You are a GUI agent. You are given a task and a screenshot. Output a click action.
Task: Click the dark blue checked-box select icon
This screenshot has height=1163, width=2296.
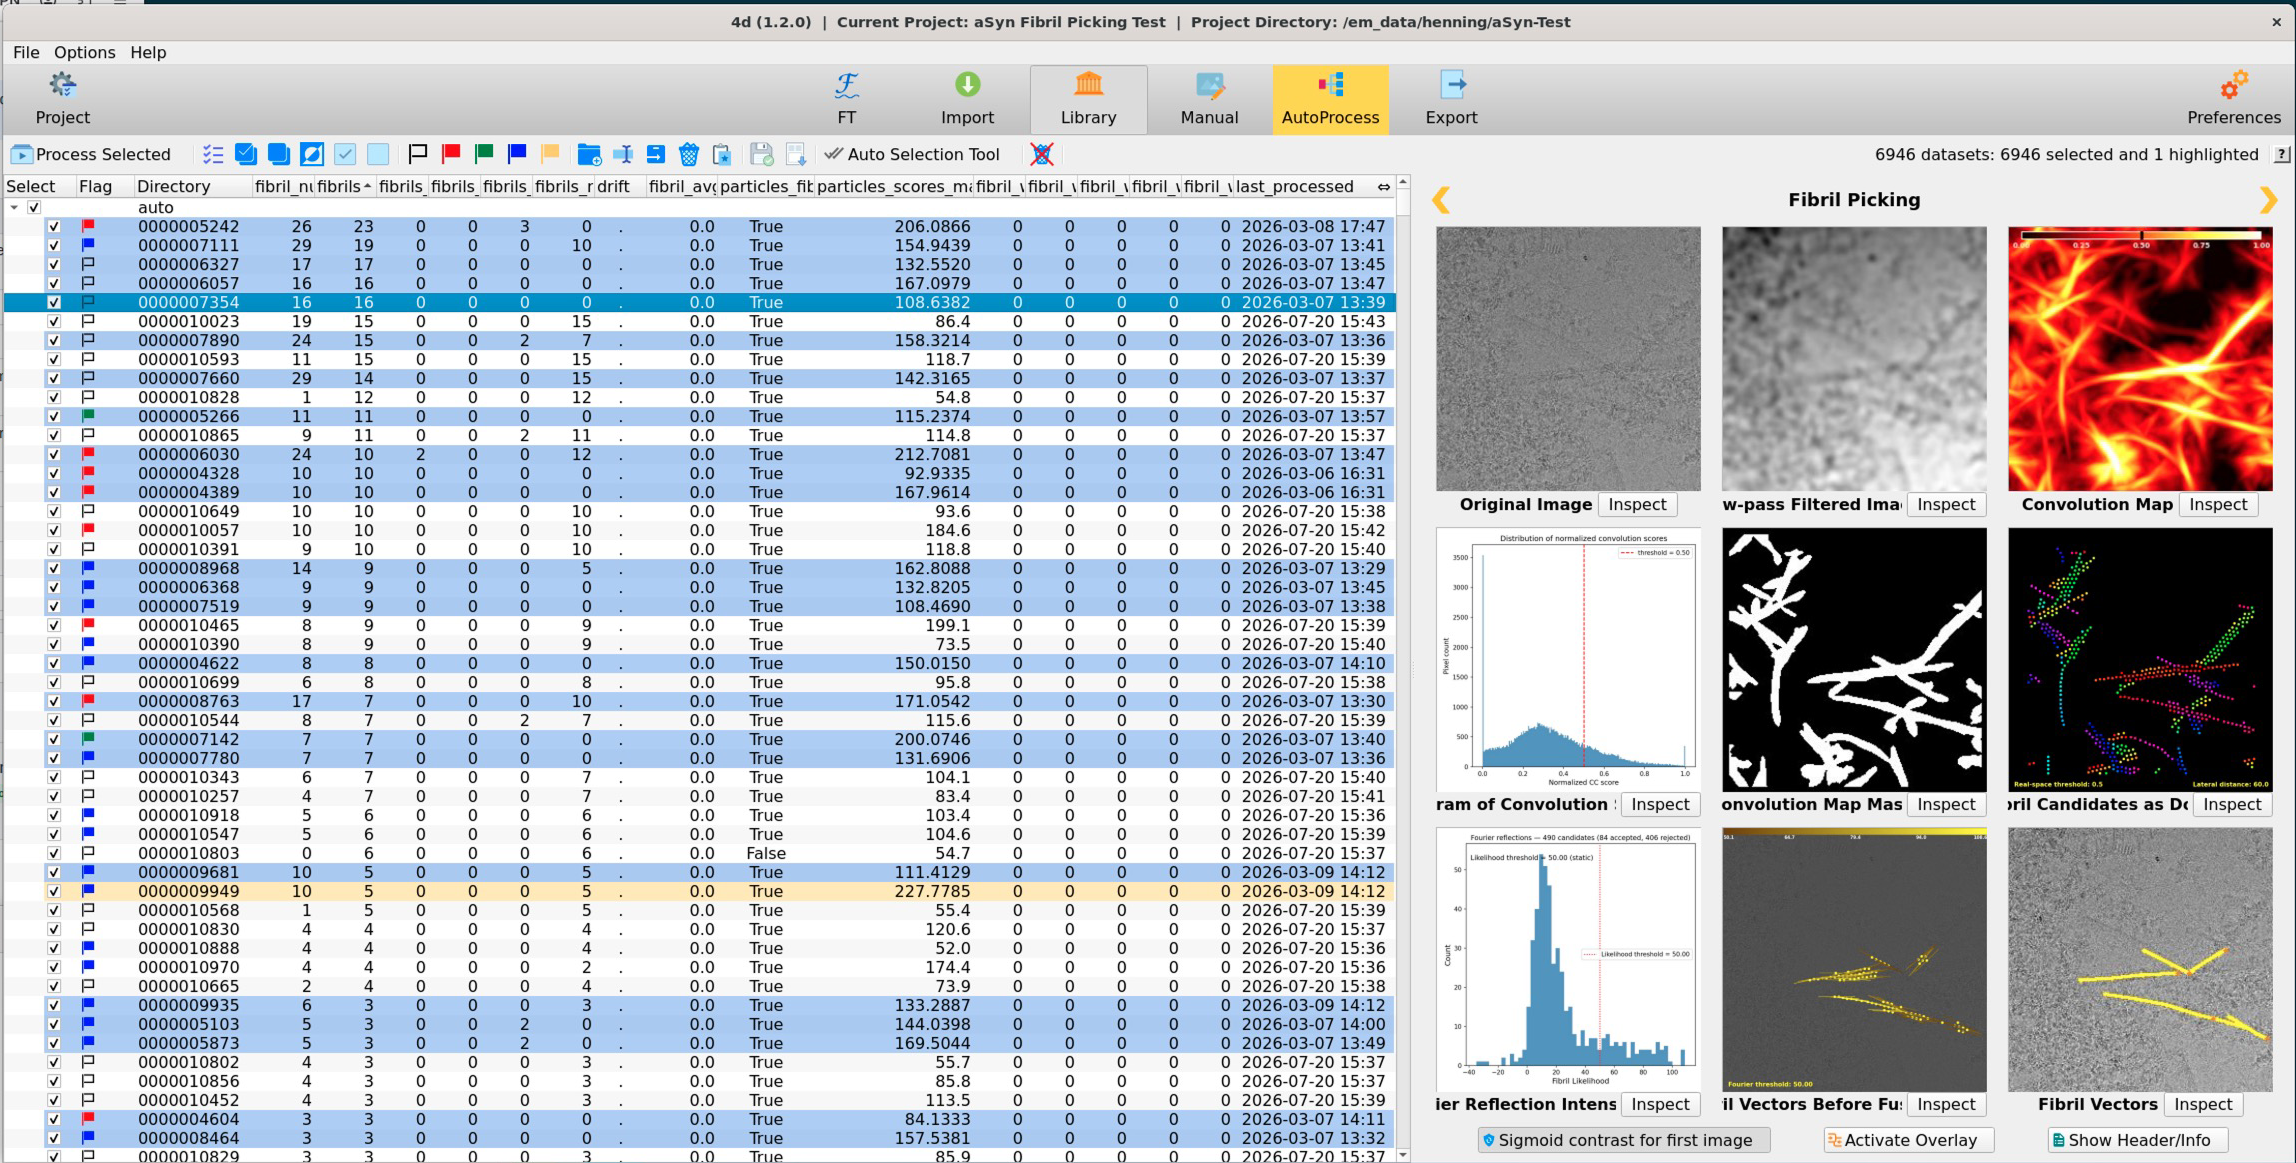[246, 154]
